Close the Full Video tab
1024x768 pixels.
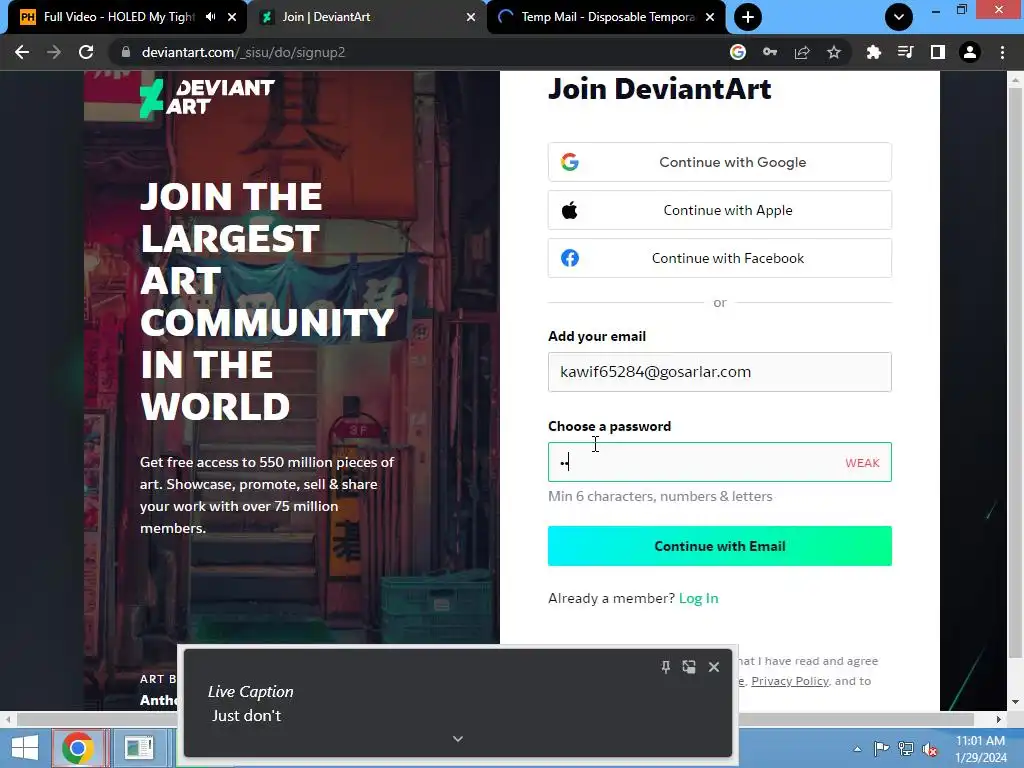click(x=232, y=17)
